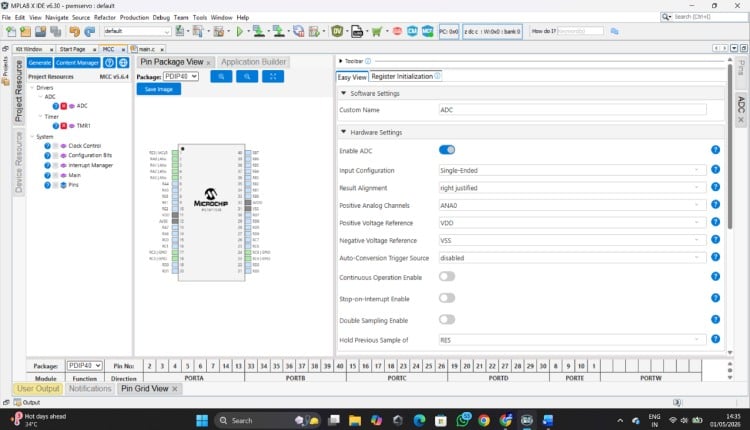Click the MCC help question icon beside Content Manager
Screen dimensions: 750x430
click(x=109, y=63)
